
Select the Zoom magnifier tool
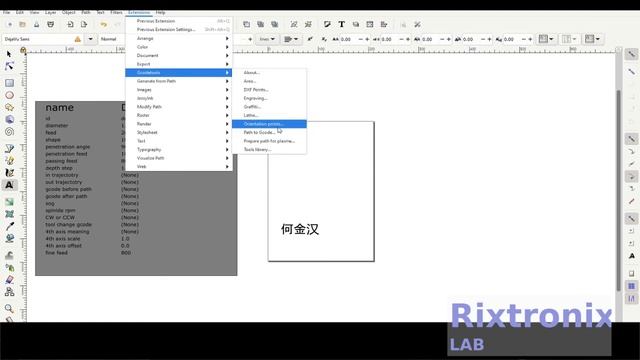(9, 308)
